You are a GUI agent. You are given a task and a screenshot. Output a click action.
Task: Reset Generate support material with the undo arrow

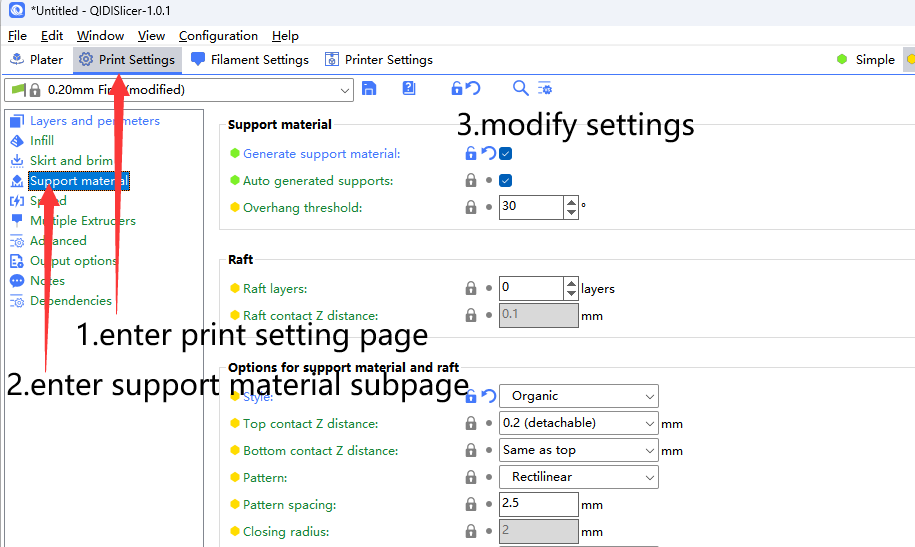(488, 154)
